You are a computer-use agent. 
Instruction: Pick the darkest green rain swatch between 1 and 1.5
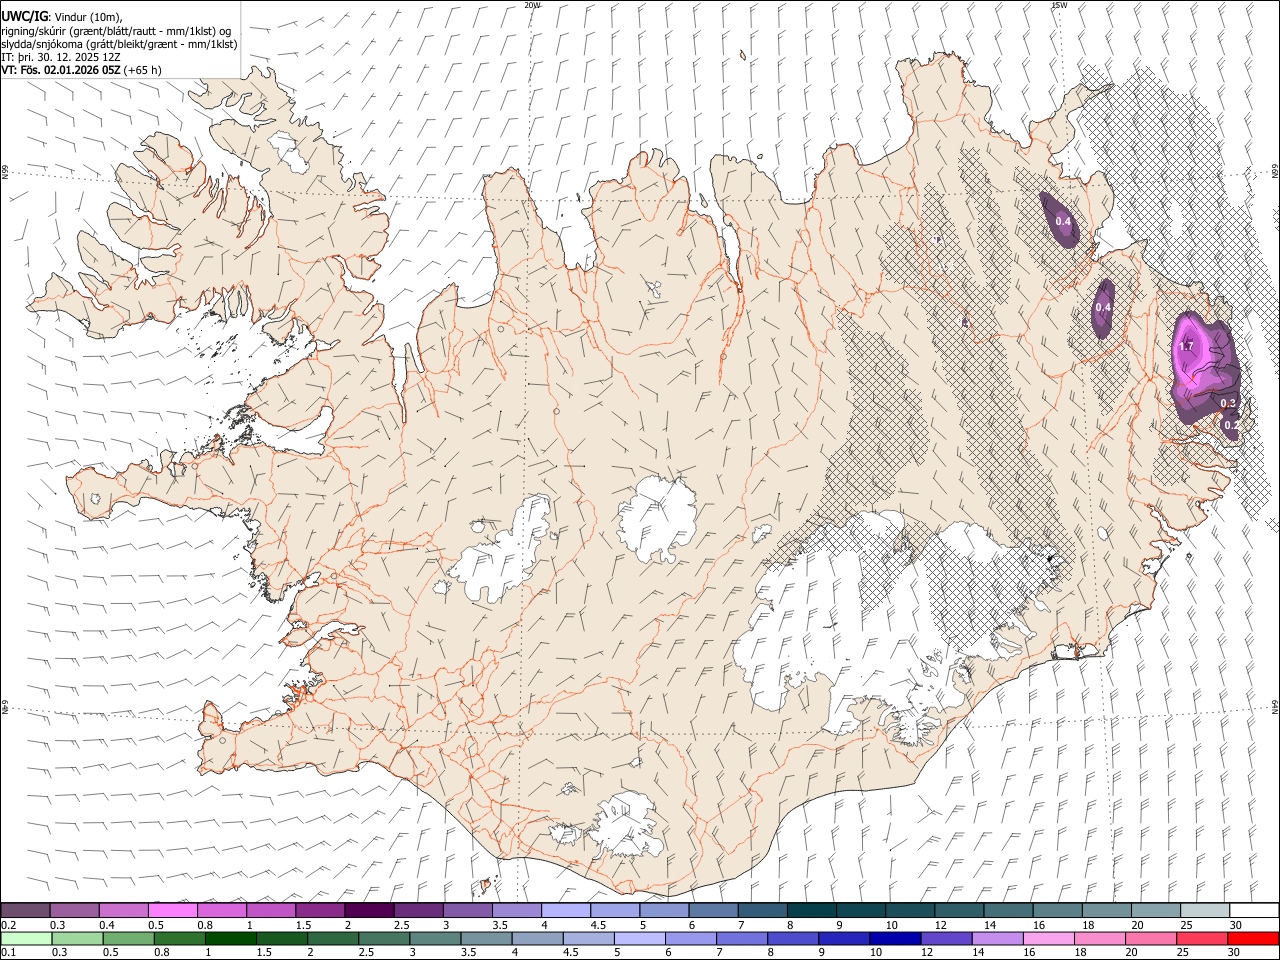[231, 938]
